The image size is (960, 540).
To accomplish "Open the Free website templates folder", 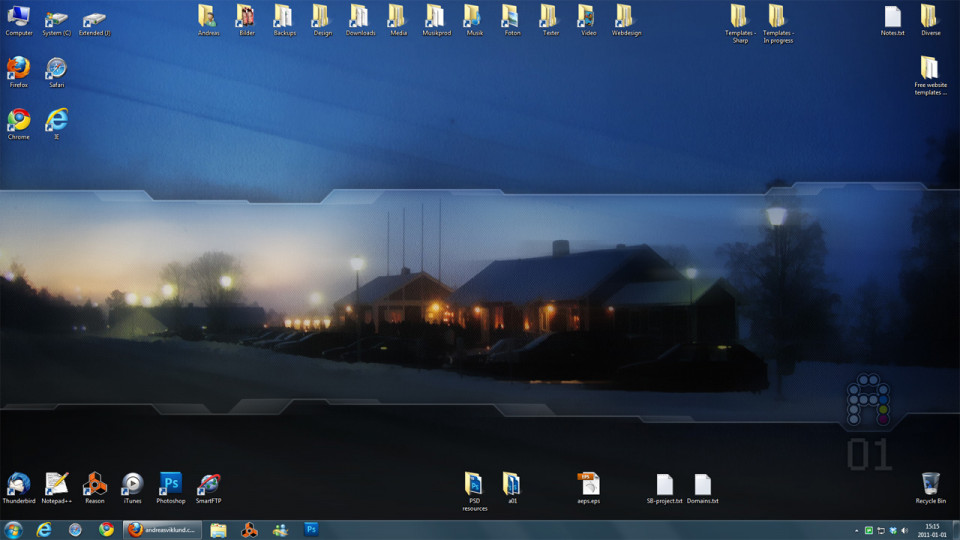I will pos(930,76).
